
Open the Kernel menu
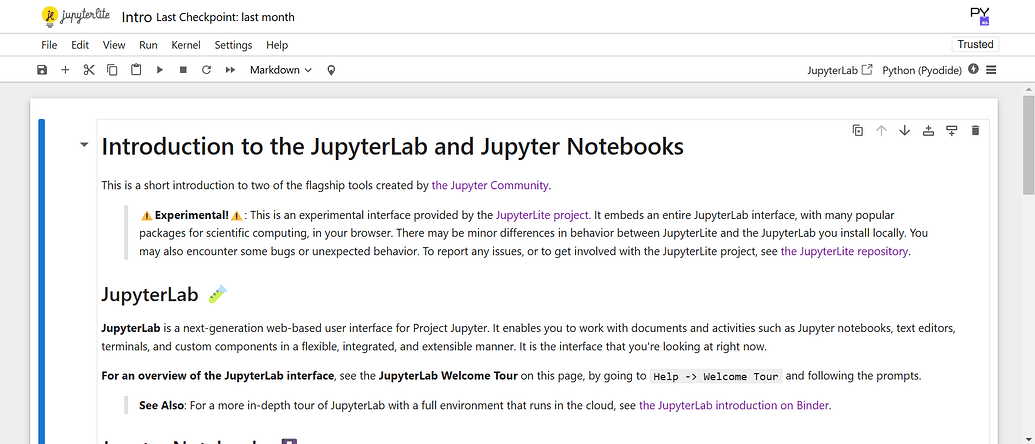186,45
